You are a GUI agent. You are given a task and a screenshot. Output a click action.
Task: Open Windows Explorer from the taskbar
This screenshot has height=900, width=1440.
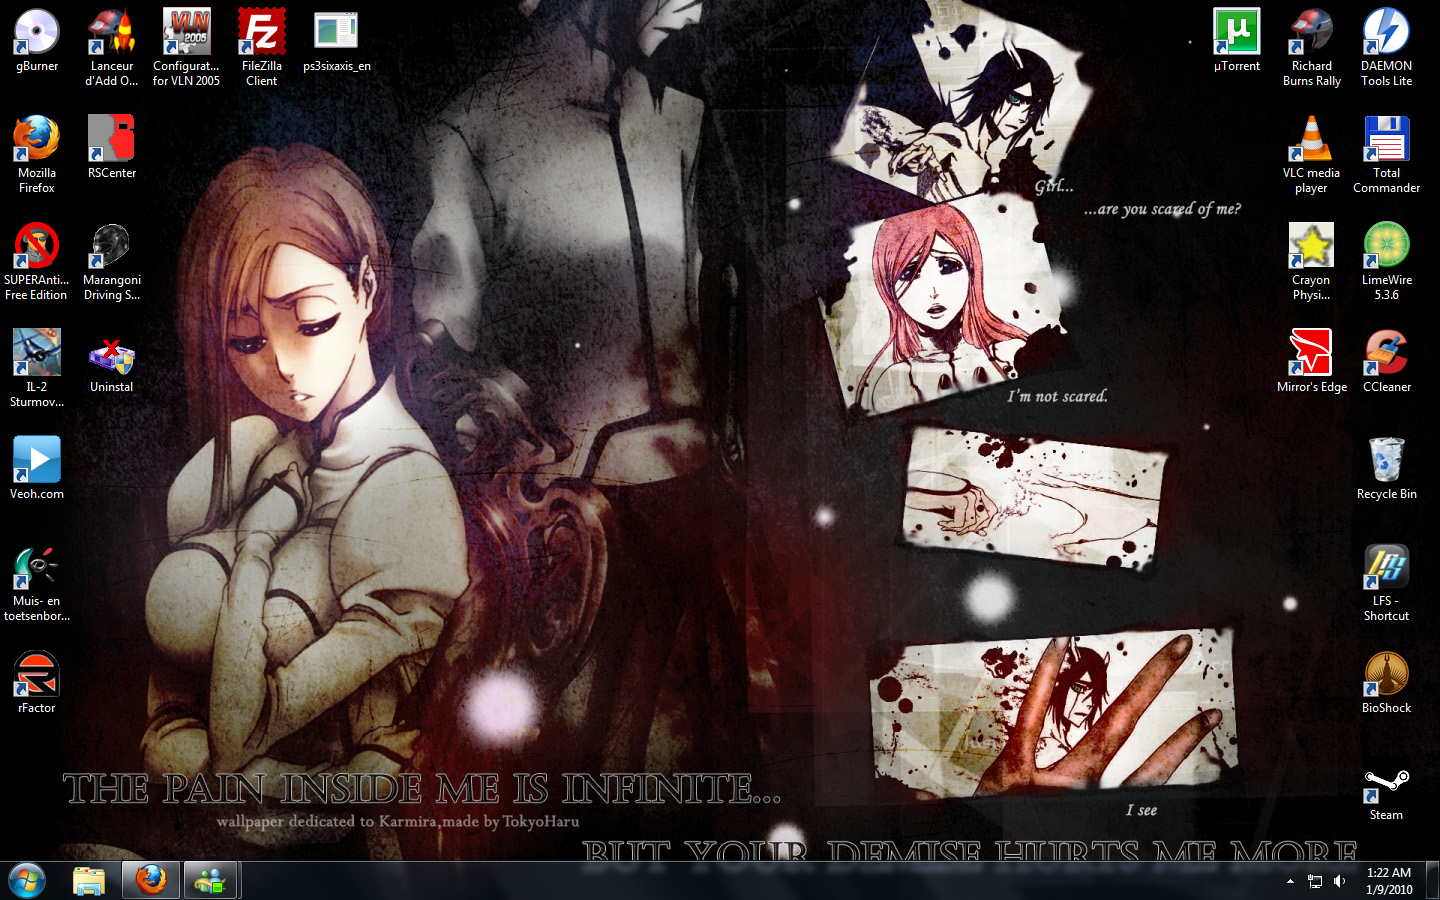pos(90,880)
